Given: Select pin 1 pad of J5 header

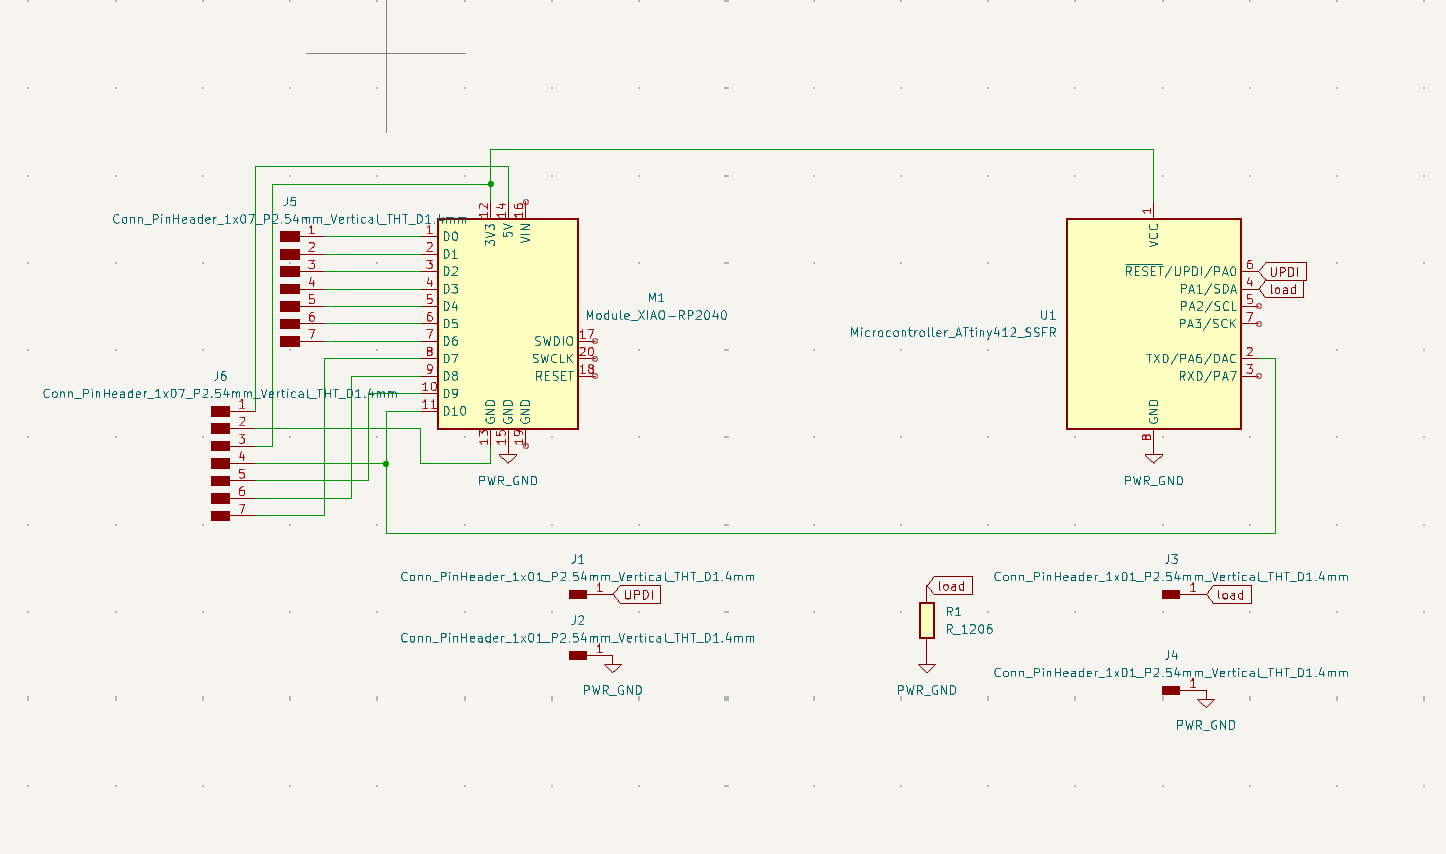Looking at the screenshot, I should [x=290, y=236].
